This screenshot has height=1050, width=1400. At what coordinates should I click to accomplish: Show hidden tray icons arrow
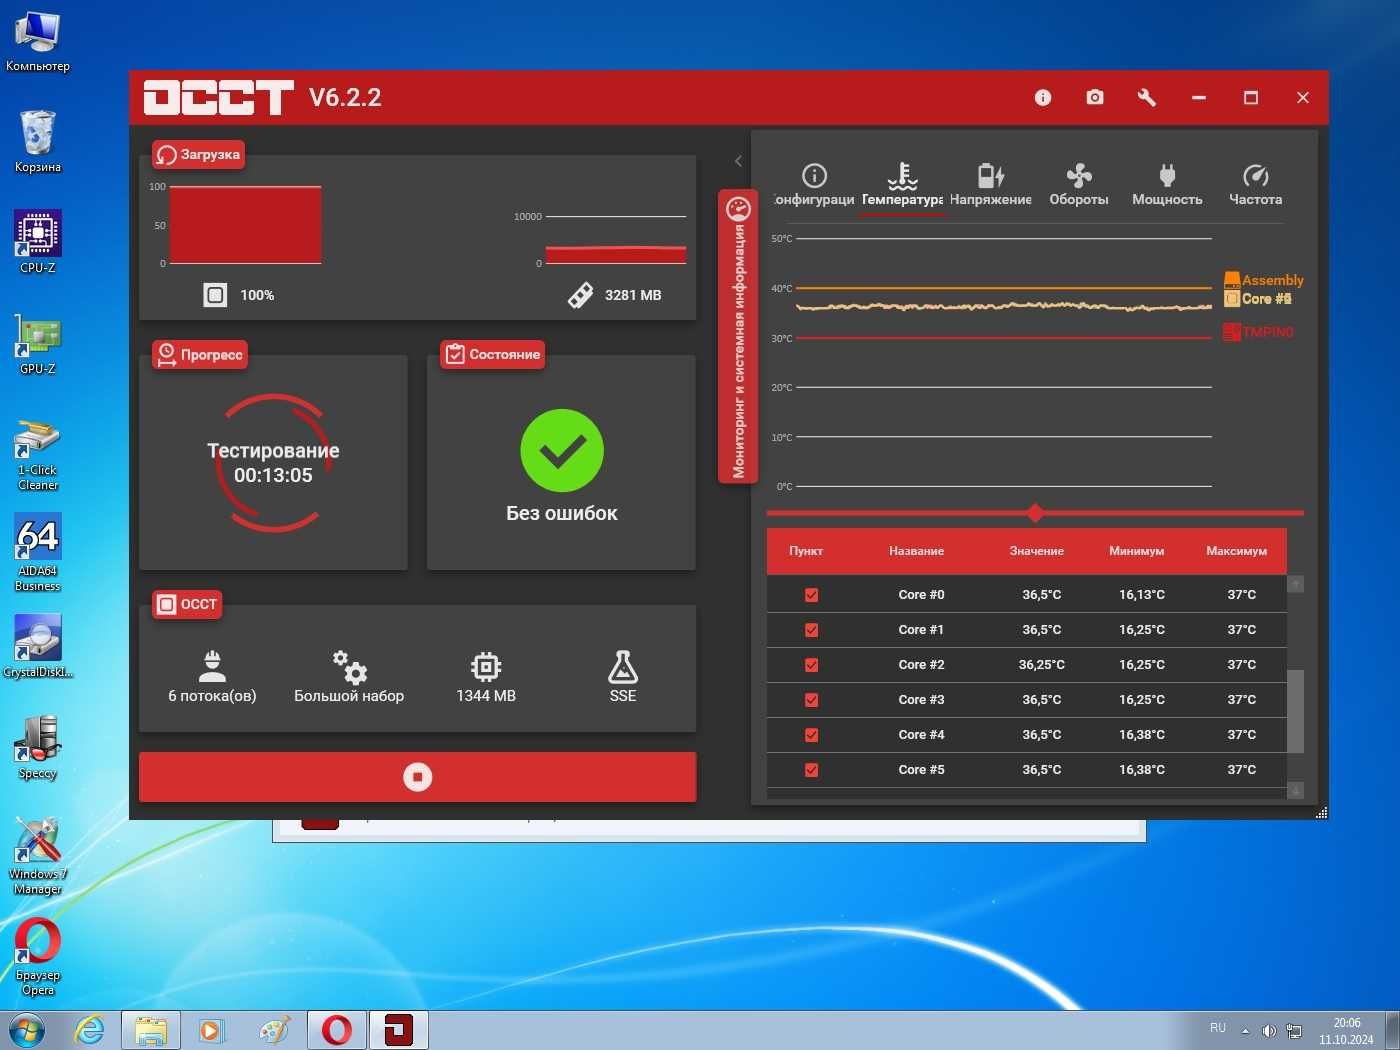pyautogui.click(x=1245, y=1030)
